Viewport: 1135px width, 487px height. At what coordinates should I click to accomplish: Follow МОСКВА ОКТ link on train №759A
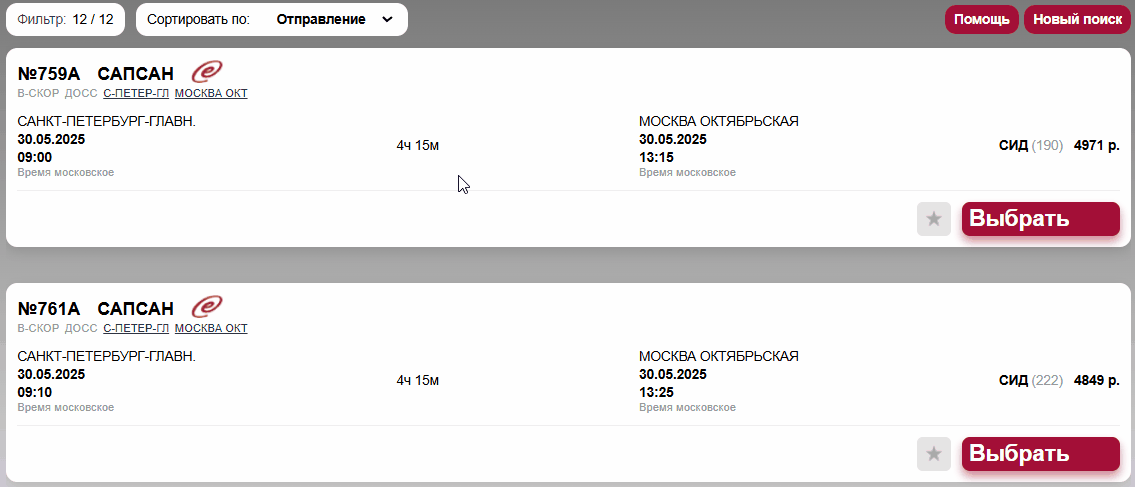coord(211,93)
